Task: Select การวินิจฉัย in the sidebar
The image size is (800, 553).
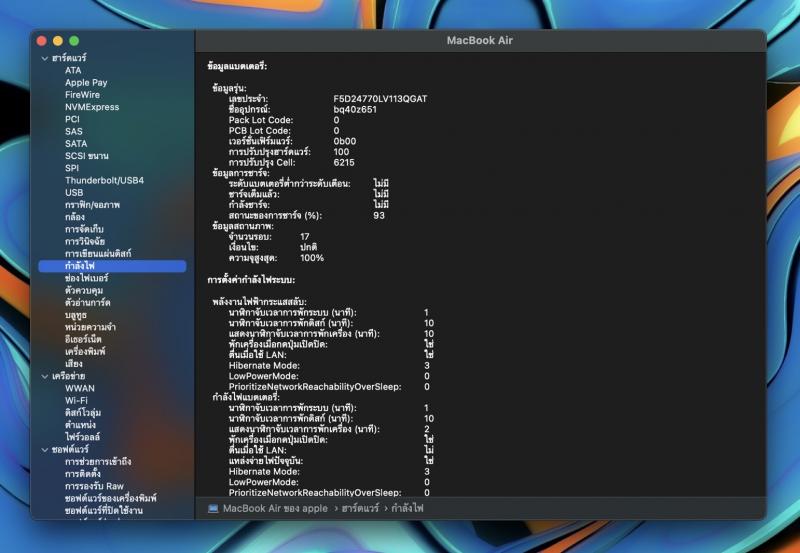Action: [85, 242]
